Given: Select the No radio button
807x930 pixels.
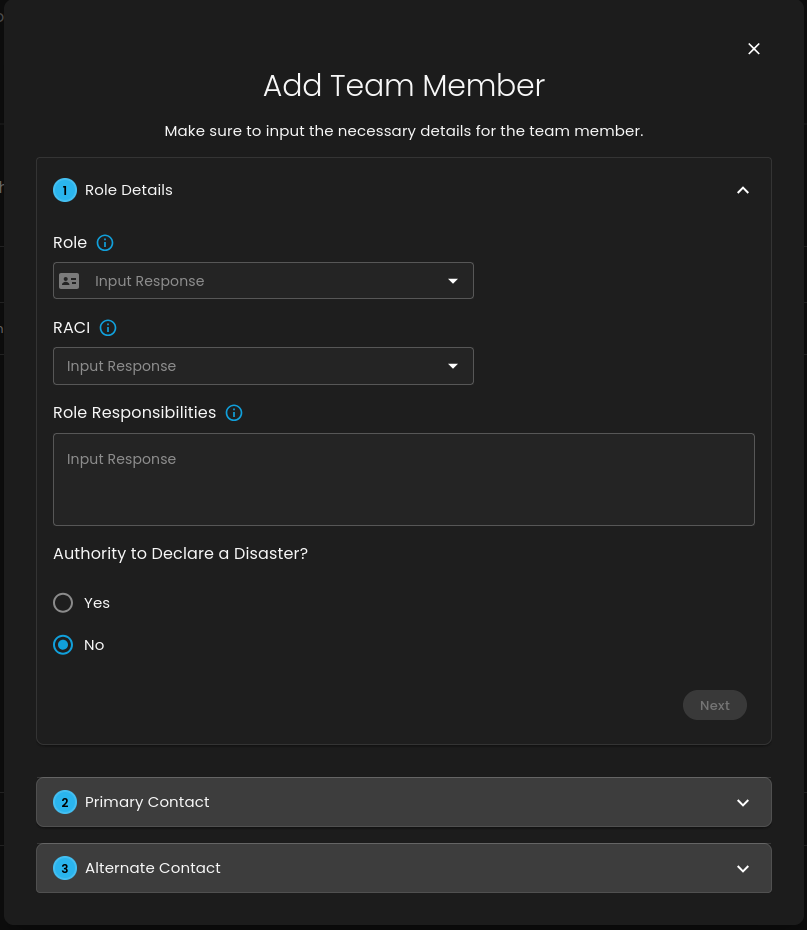Looking at the screenshot, I should point(63,645).
